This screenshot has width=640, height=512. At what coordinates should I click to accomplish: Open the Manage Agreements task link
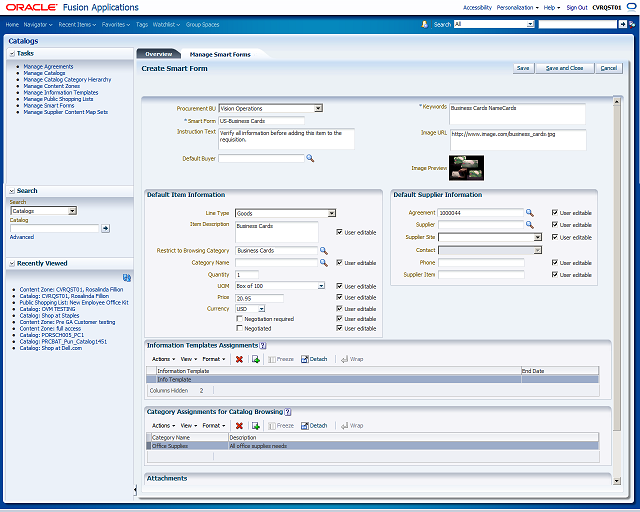click(x=48, y=67)
